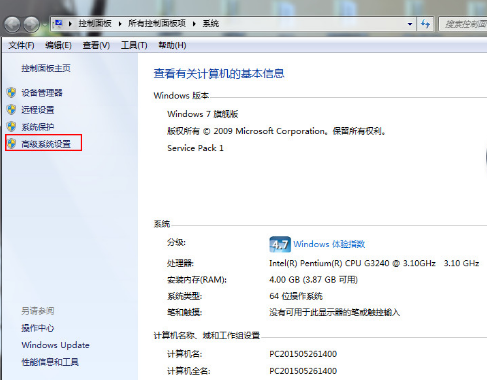Viewport: 487px width, 380px height.
Task: Expand the arrow after 控制面板 breadcrumb
Action: tap(120, 24)
